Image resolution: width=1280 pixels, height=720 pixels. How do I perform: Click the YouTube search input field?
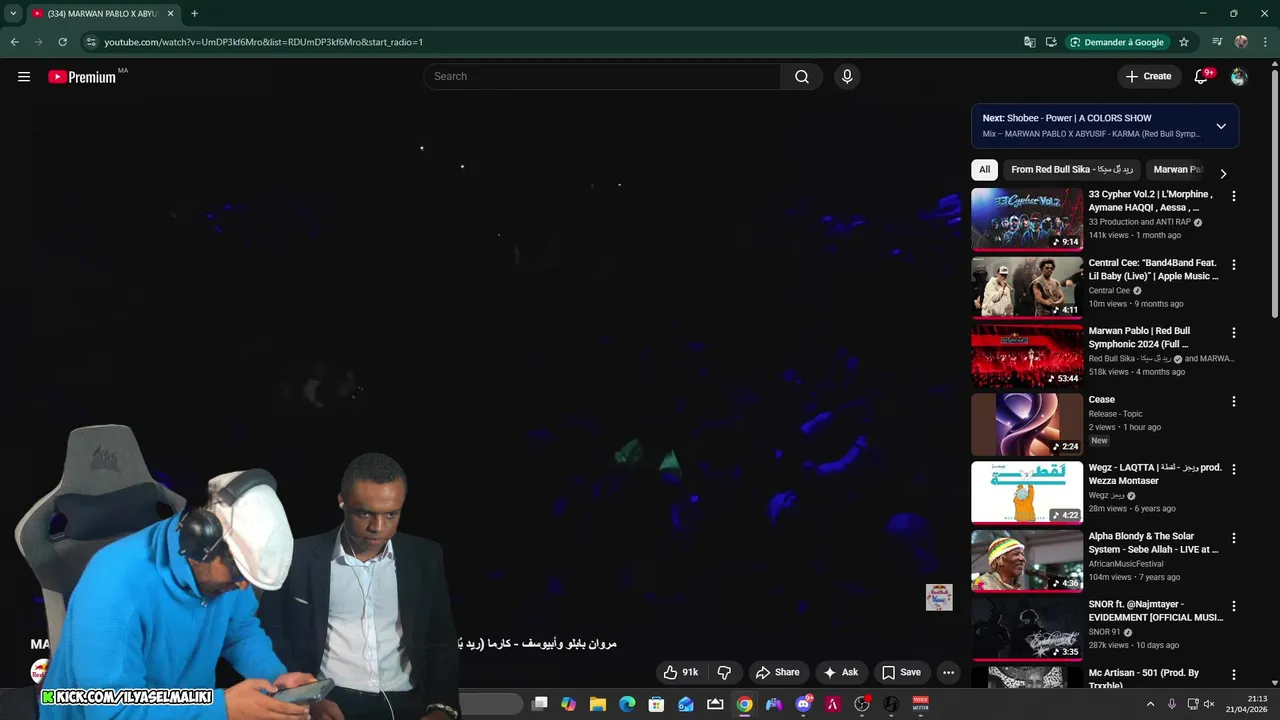[x=602, y=76]
